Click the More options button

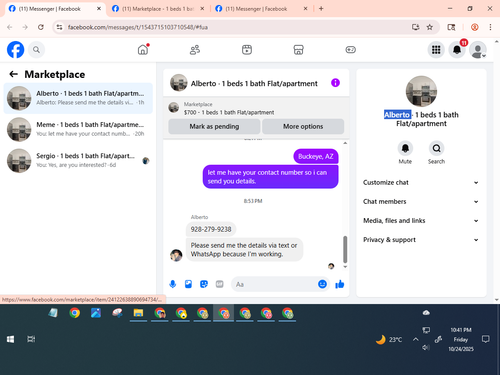(x=303, y=126)
